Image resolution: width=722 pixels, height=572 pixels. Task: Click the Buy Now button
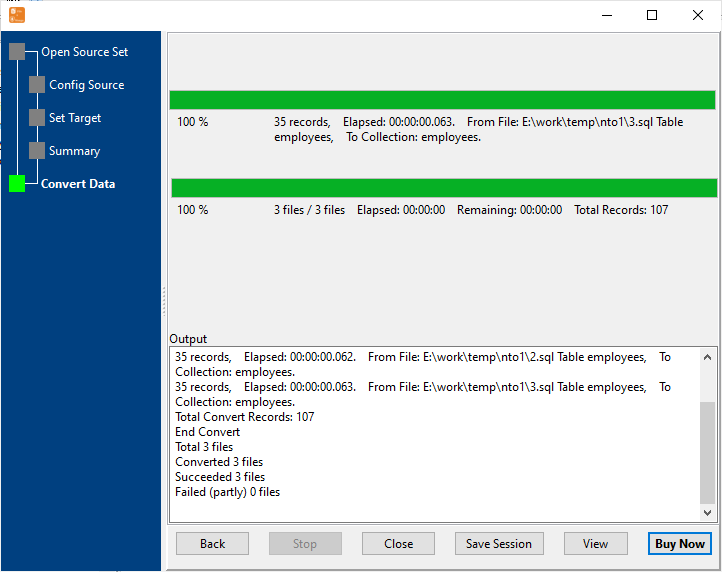(679, 544)
